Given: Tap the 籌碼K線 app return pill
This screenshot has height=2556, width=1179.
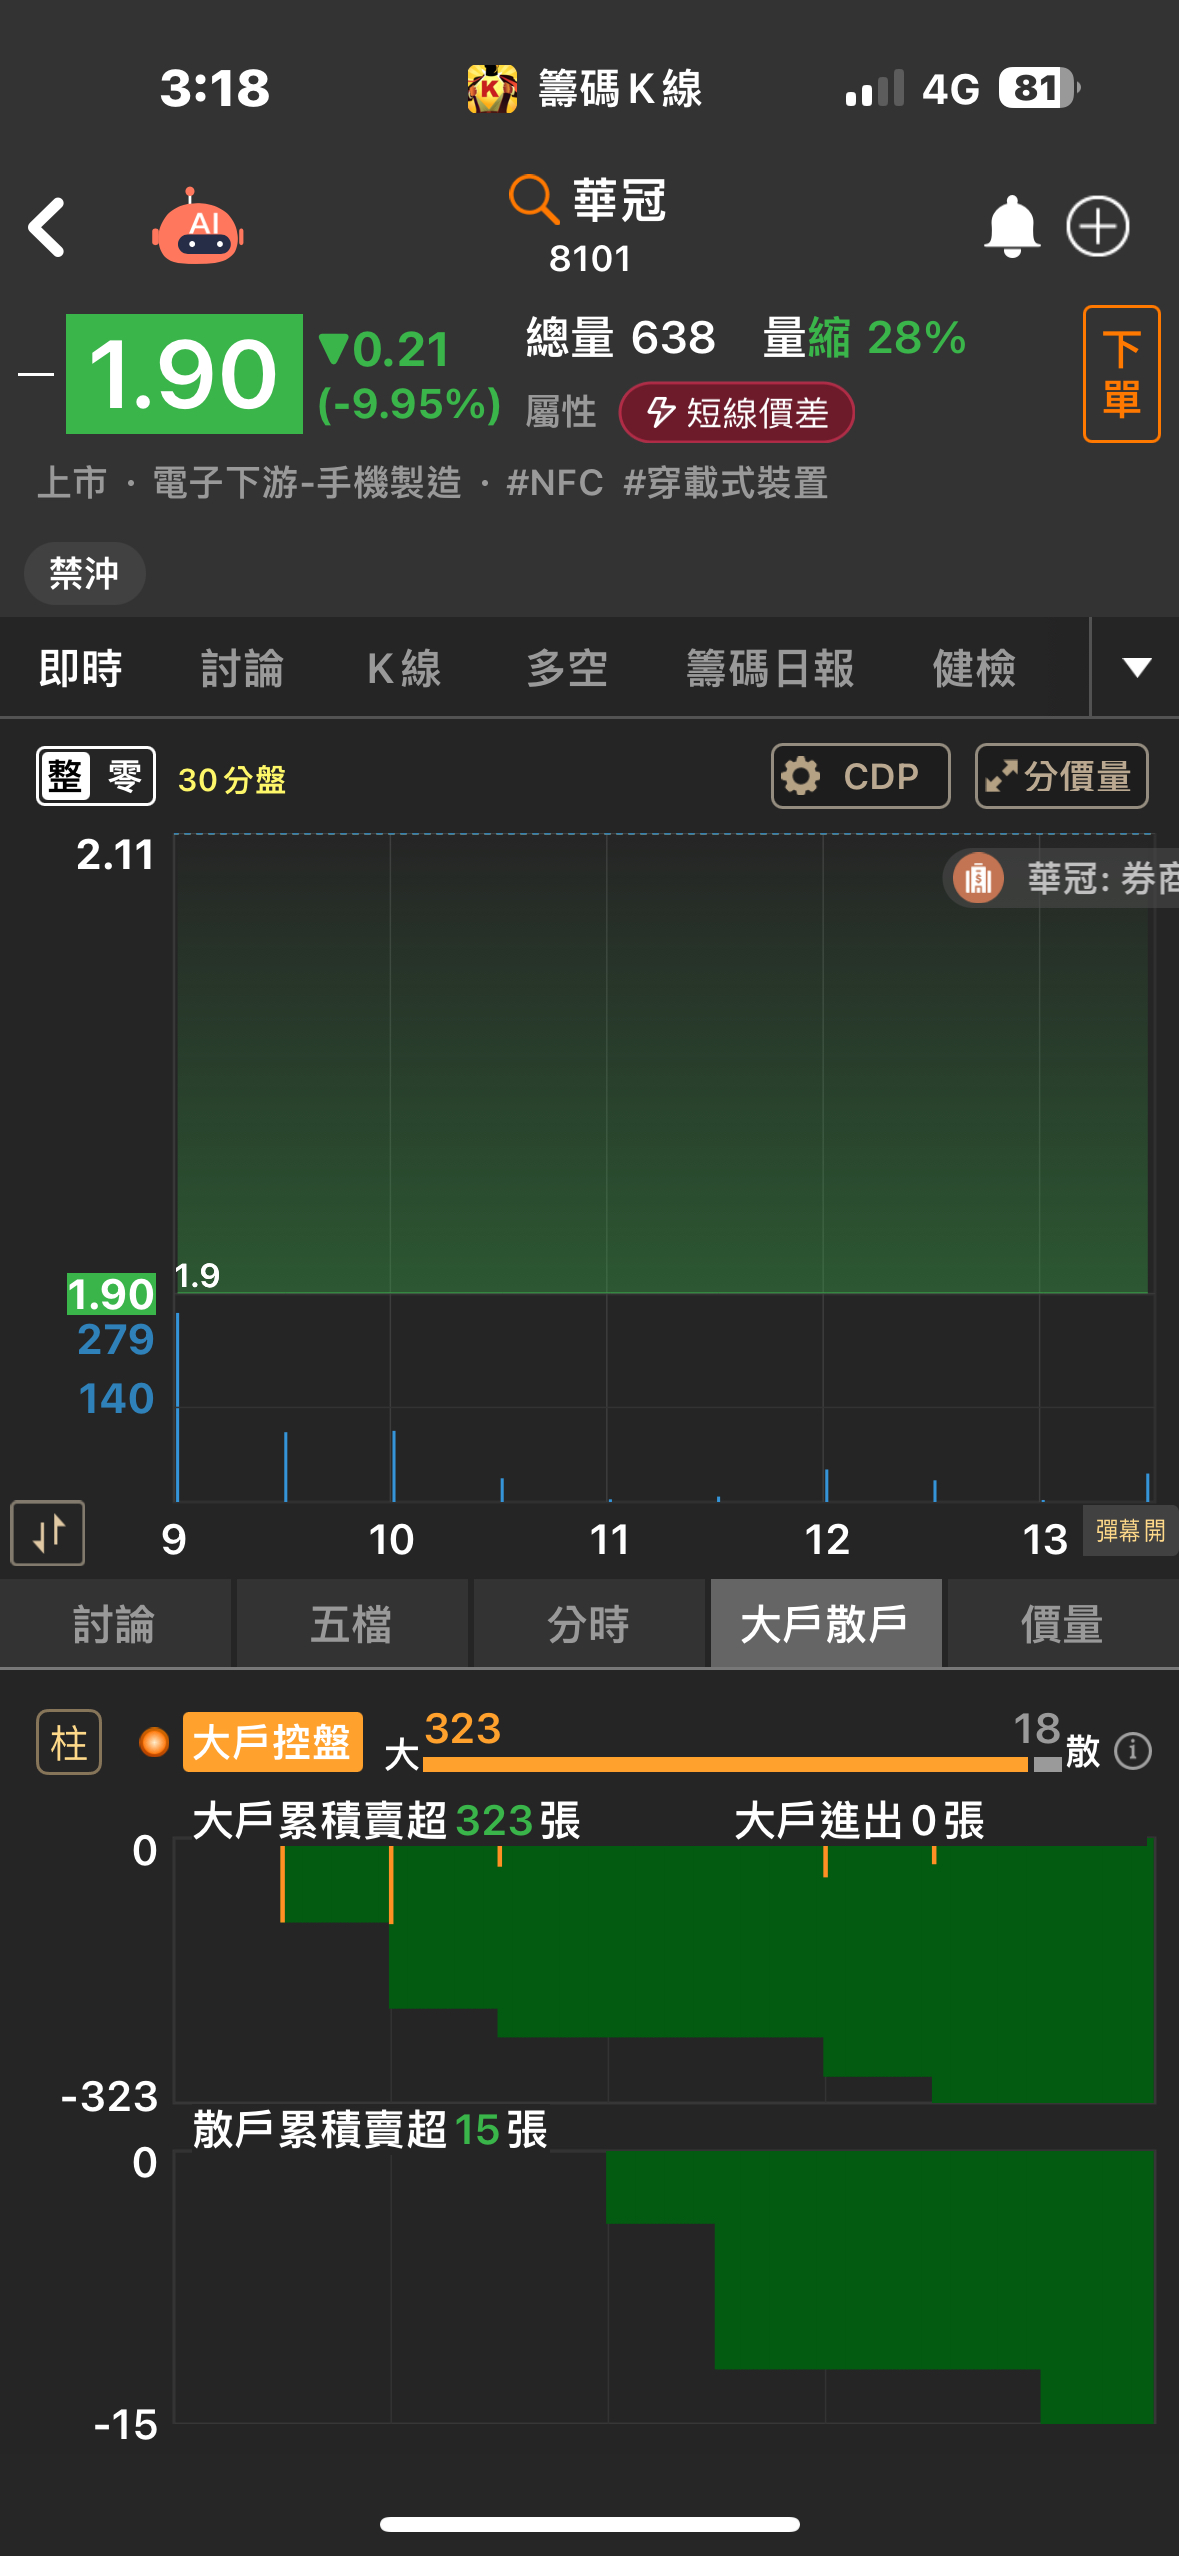Looking at the screenshot, I should tap(585, 89).
